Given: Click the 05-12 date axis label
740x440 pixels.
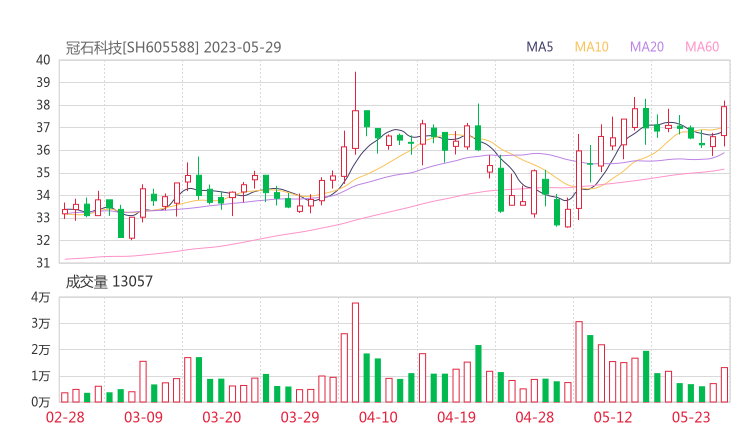Looking at the screenshot, I should click(613, 417).
